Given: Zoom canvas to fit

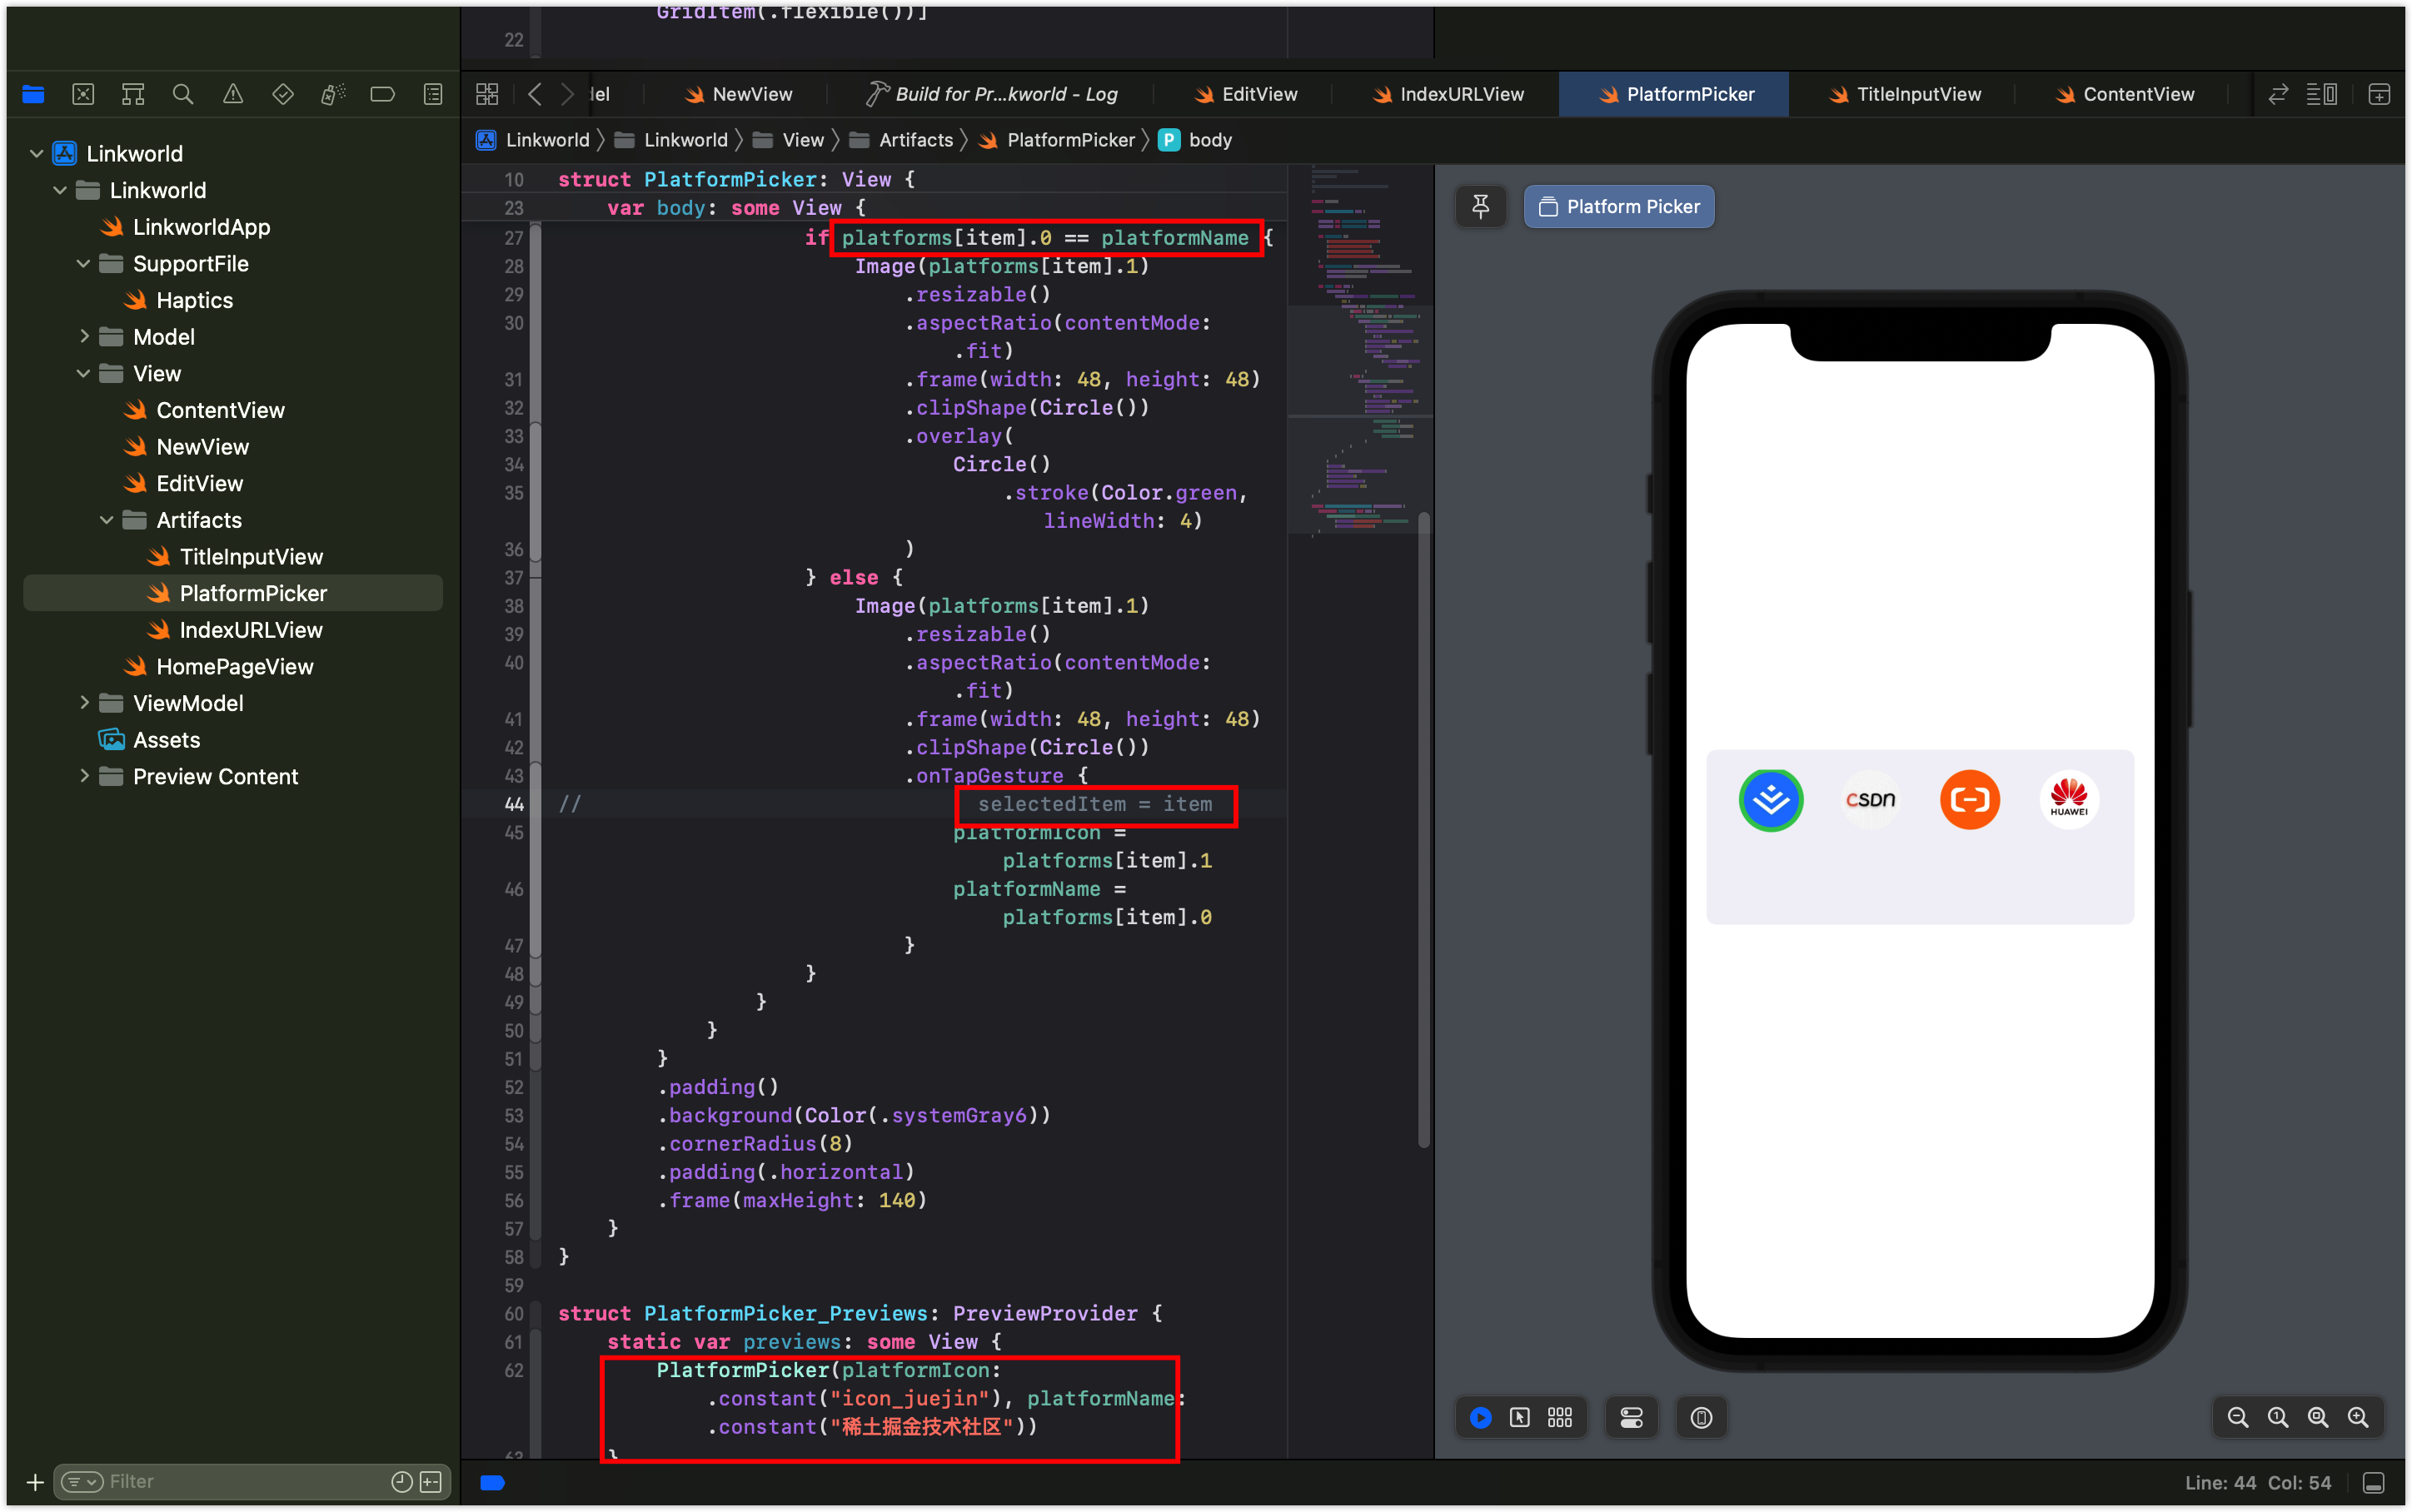Looking at the screenshot, I should 2318,1417.
